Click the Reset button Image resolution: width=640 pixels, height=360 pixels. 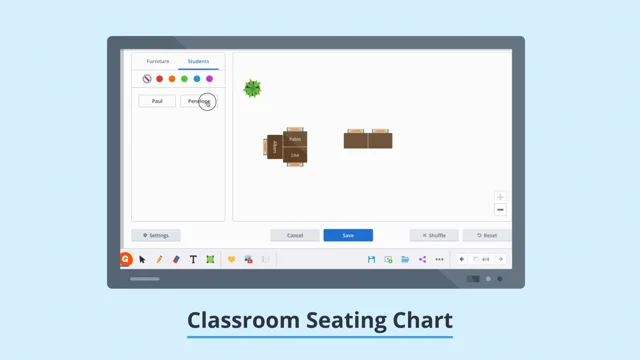487,236
